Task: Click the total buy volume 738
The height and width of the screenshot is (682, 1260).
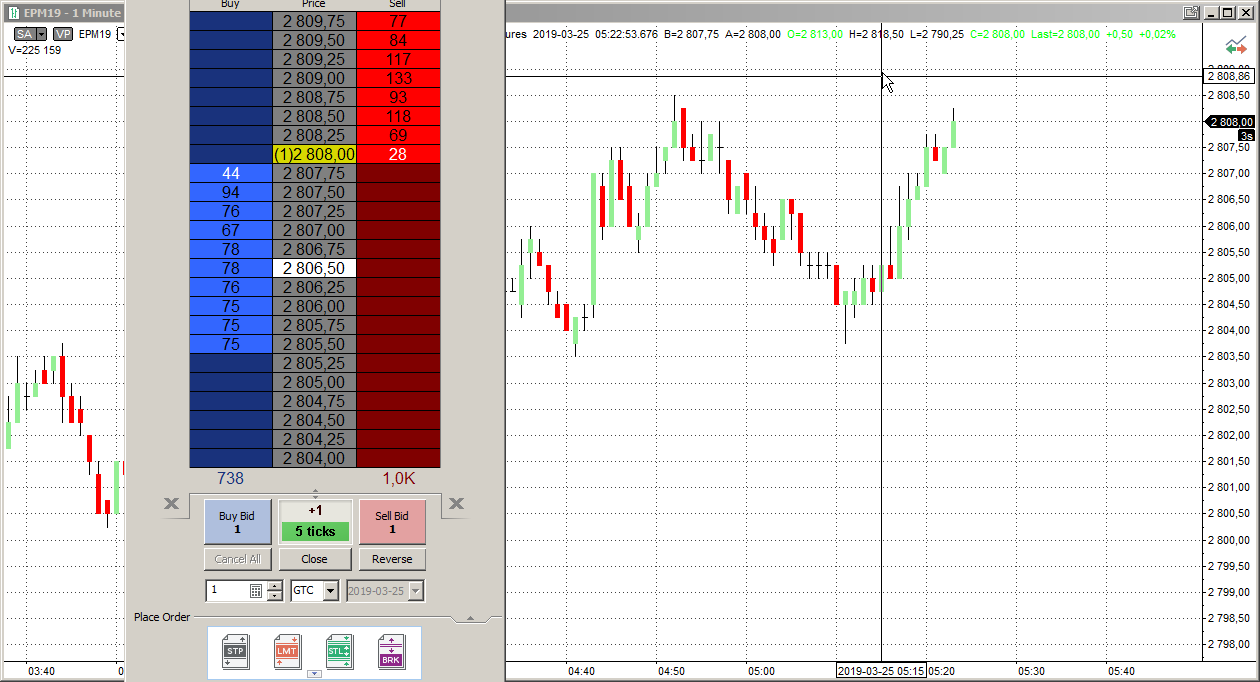Action: [x=230, y=479]
